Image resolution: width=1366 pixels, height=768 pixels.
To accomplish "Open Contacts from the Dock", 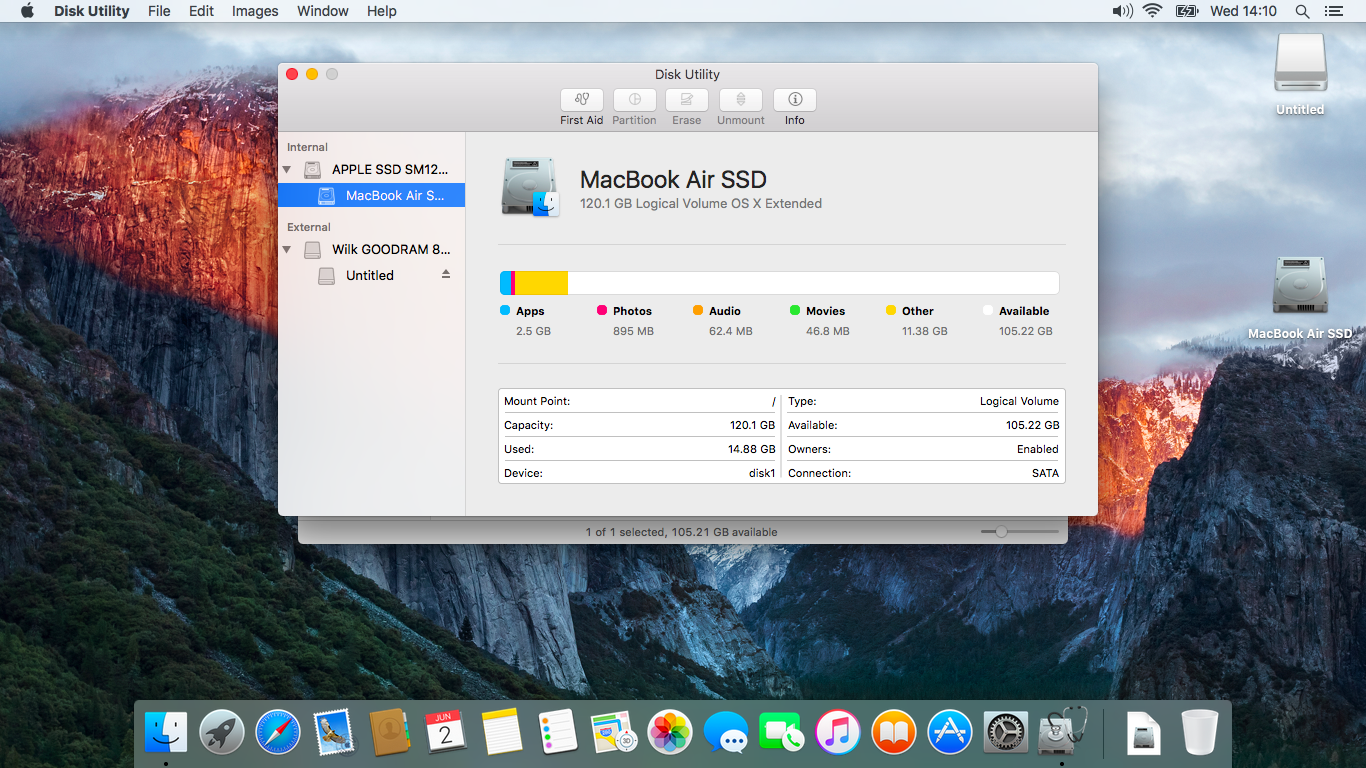I will point(390,732).
